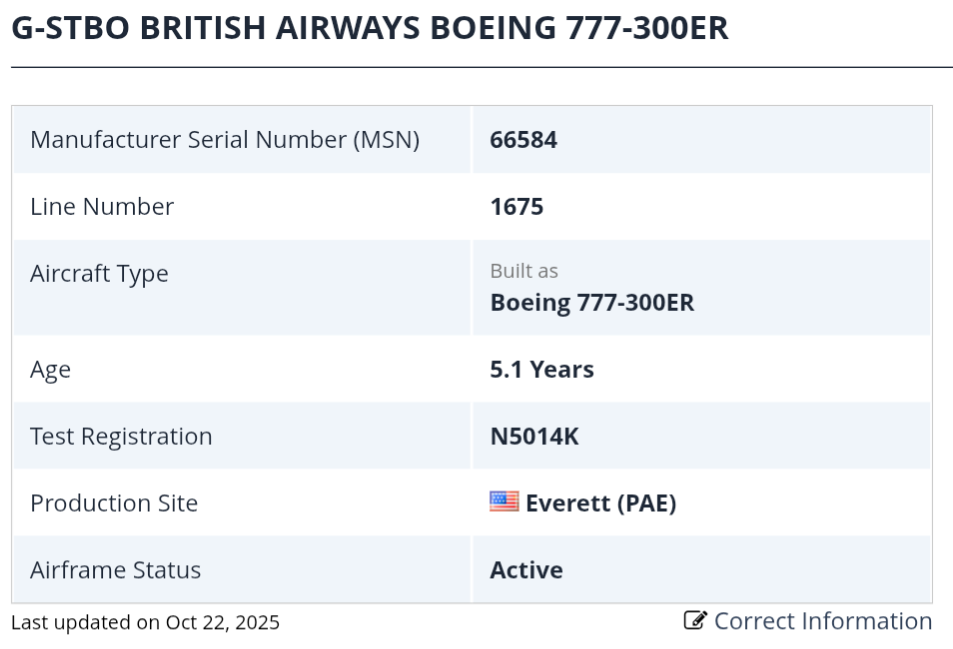Click the Age row label
Screen dimensions: 953x649
point(50,370)
